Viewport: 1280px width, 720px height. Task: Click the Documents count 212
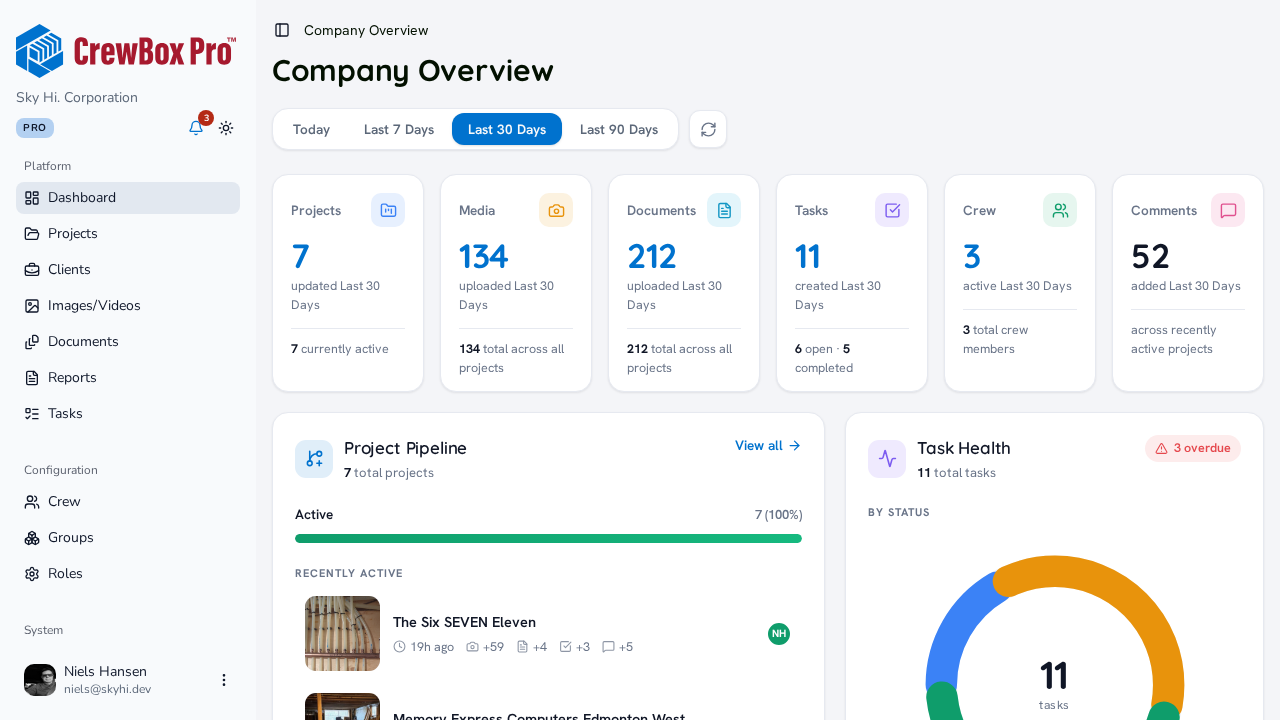pos(652,257)
